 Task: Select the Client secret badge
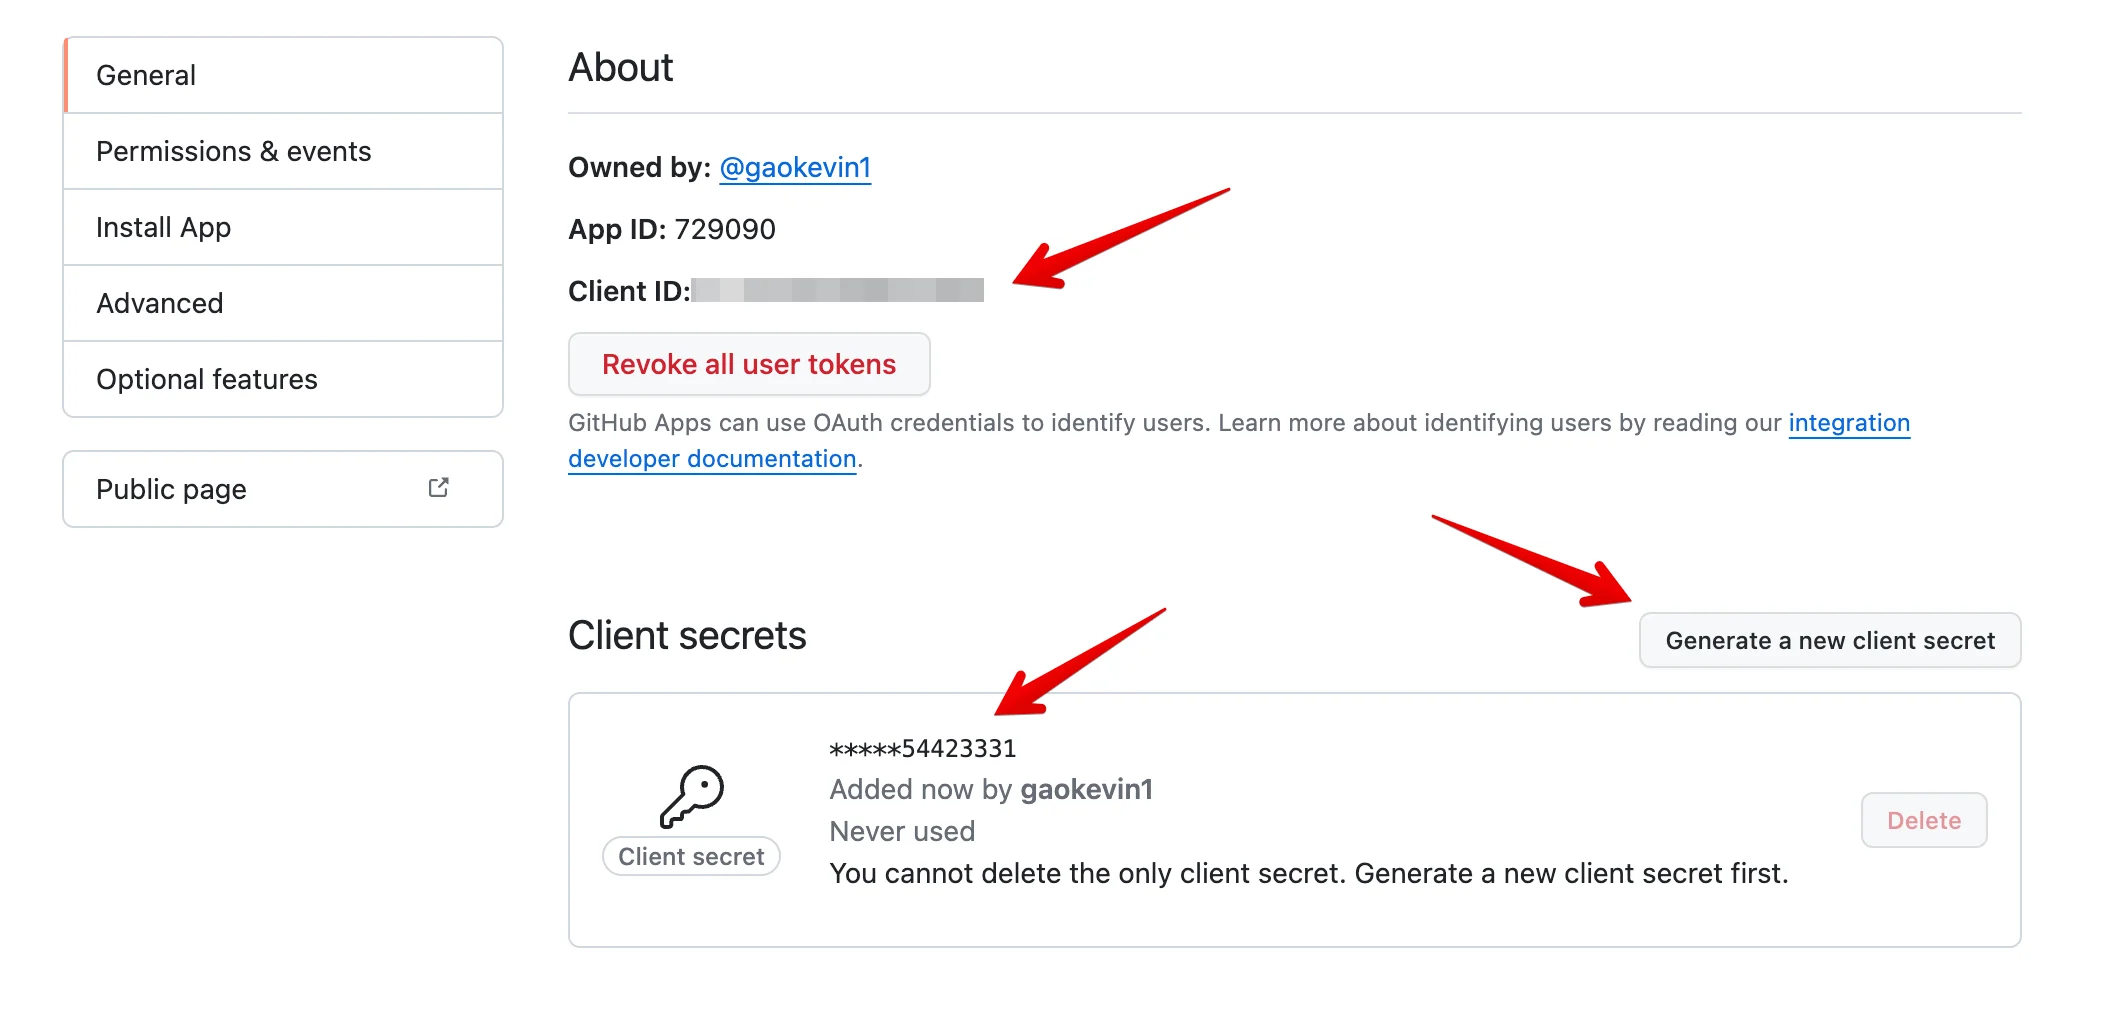click(x=691, y=855)
